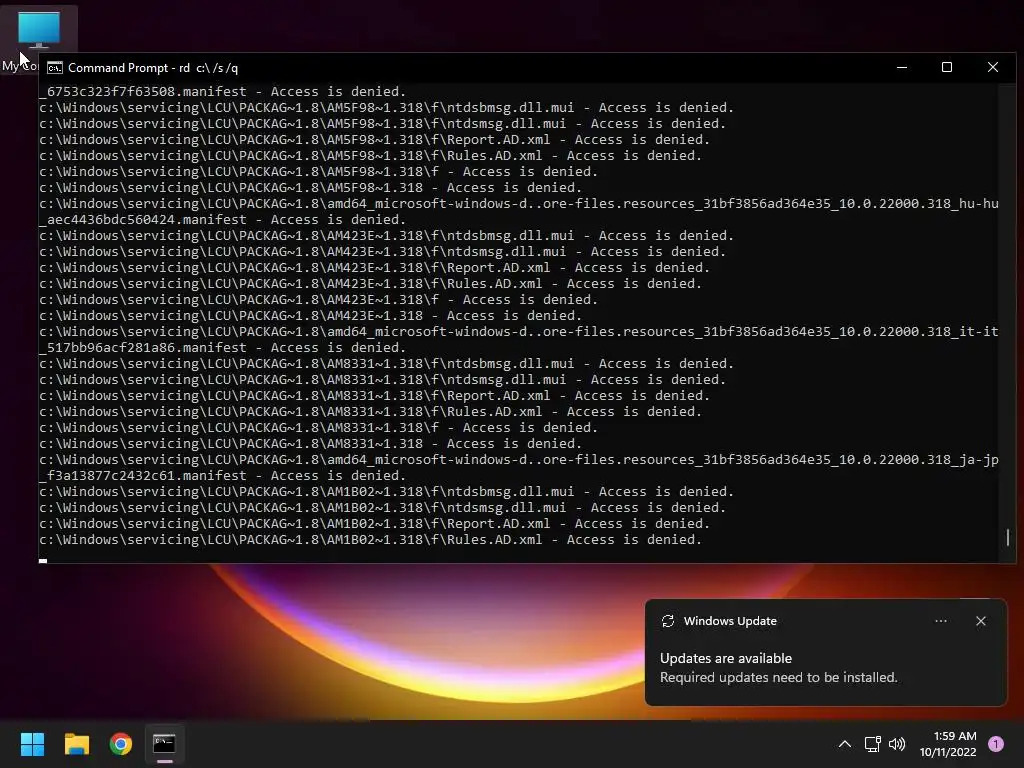The width and height of the screenshot is (1024, 768).
Task: Open notification center badge
Action: coord(996,744)
